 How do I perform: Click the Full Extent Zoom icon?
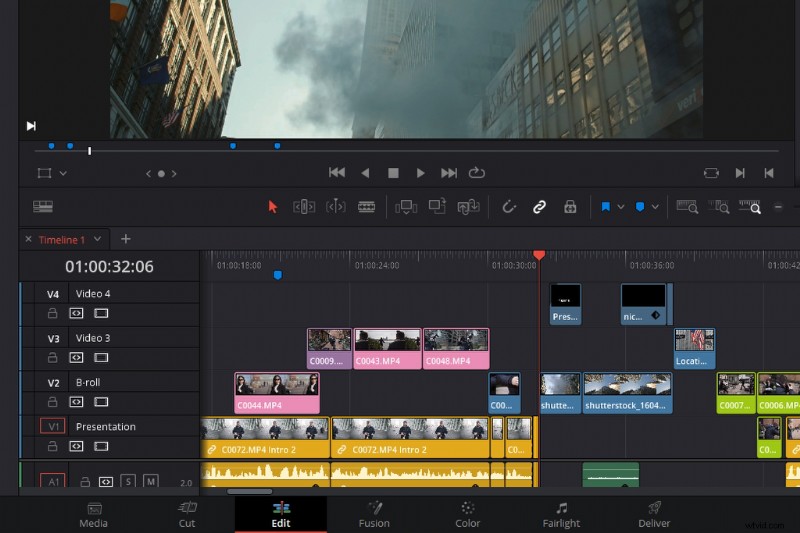click(x=687, y=207)
